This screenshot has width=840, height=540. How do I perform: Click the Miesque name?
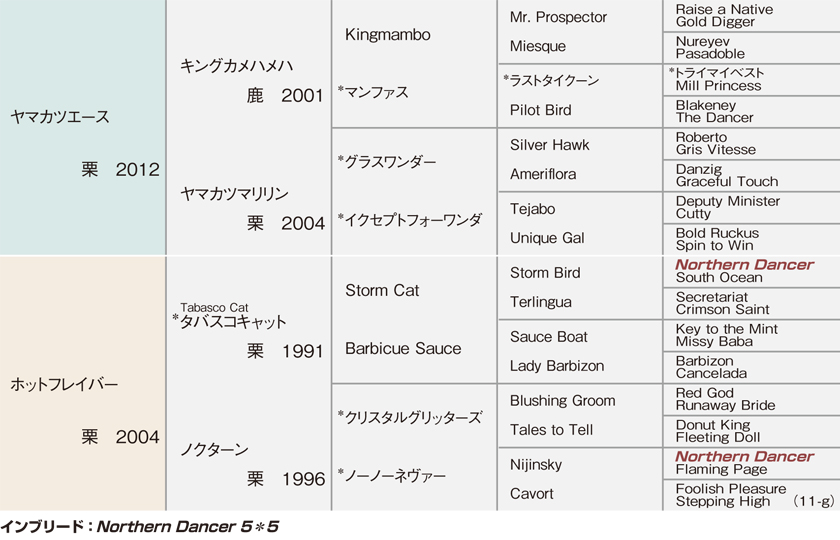(538, 47)
